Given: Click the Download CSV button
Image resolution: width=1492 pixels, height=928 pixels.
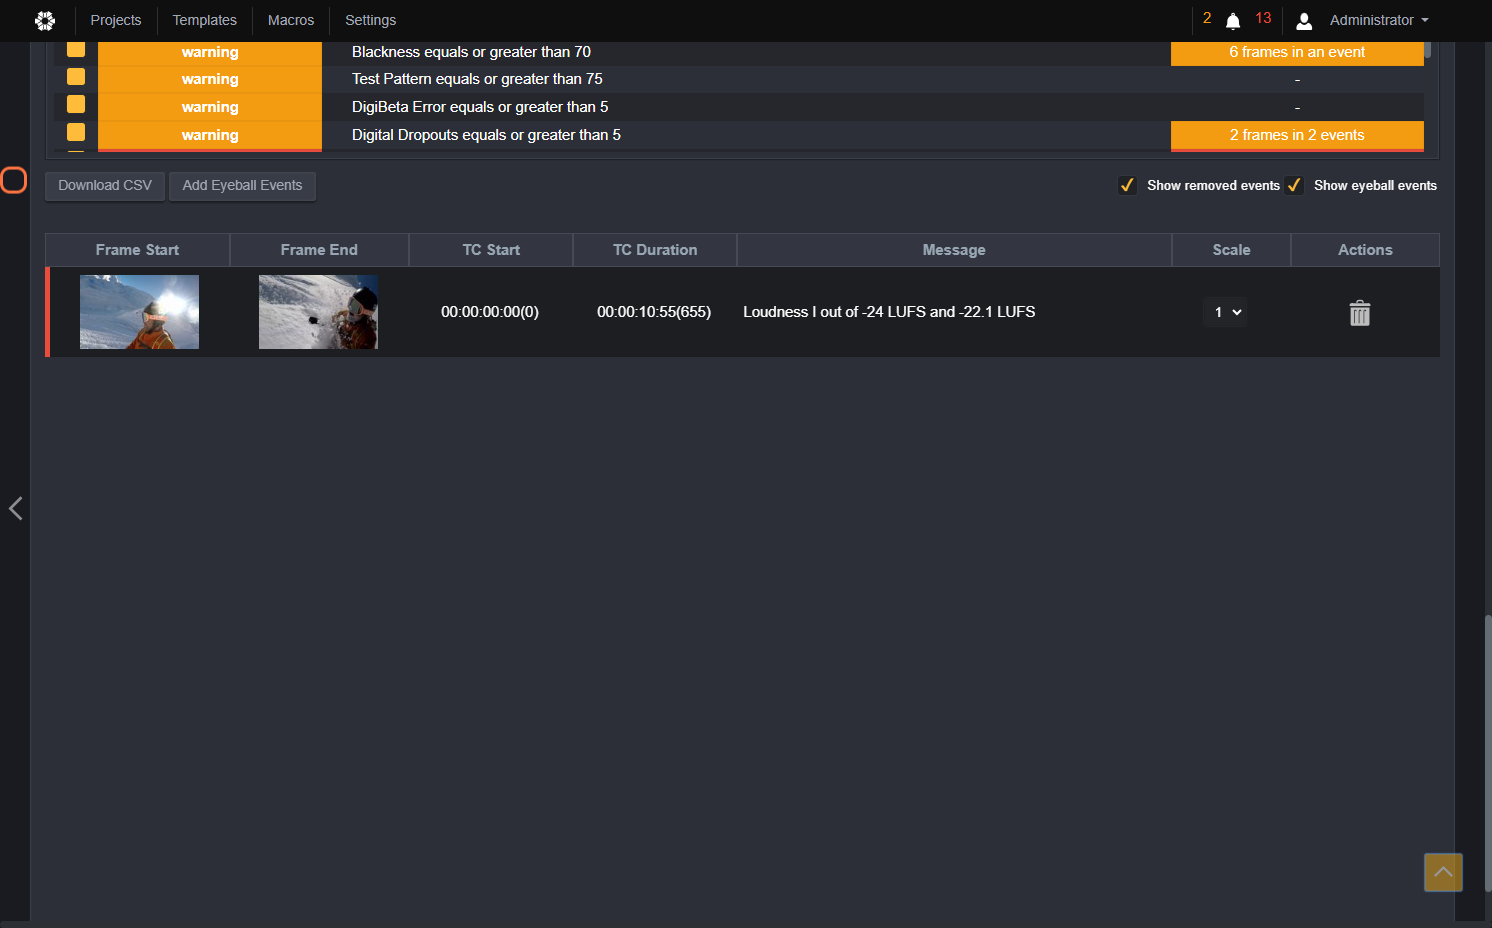Looking at the screenshot, I should pos(105,186).
